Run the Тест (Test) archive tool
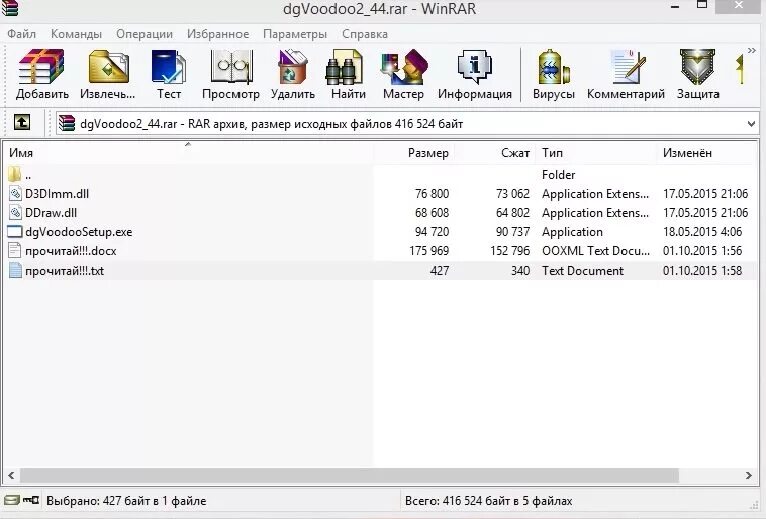766x519 pixels. pyautogui.click(x=169, y=74)
